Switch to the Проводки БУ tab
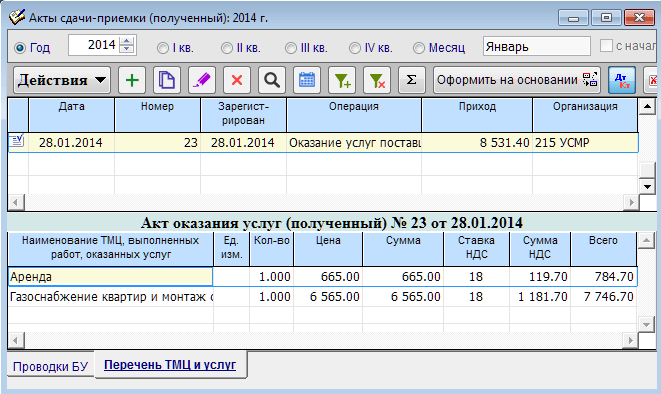This screenshot has width=661, height=394. coord(50,367)
